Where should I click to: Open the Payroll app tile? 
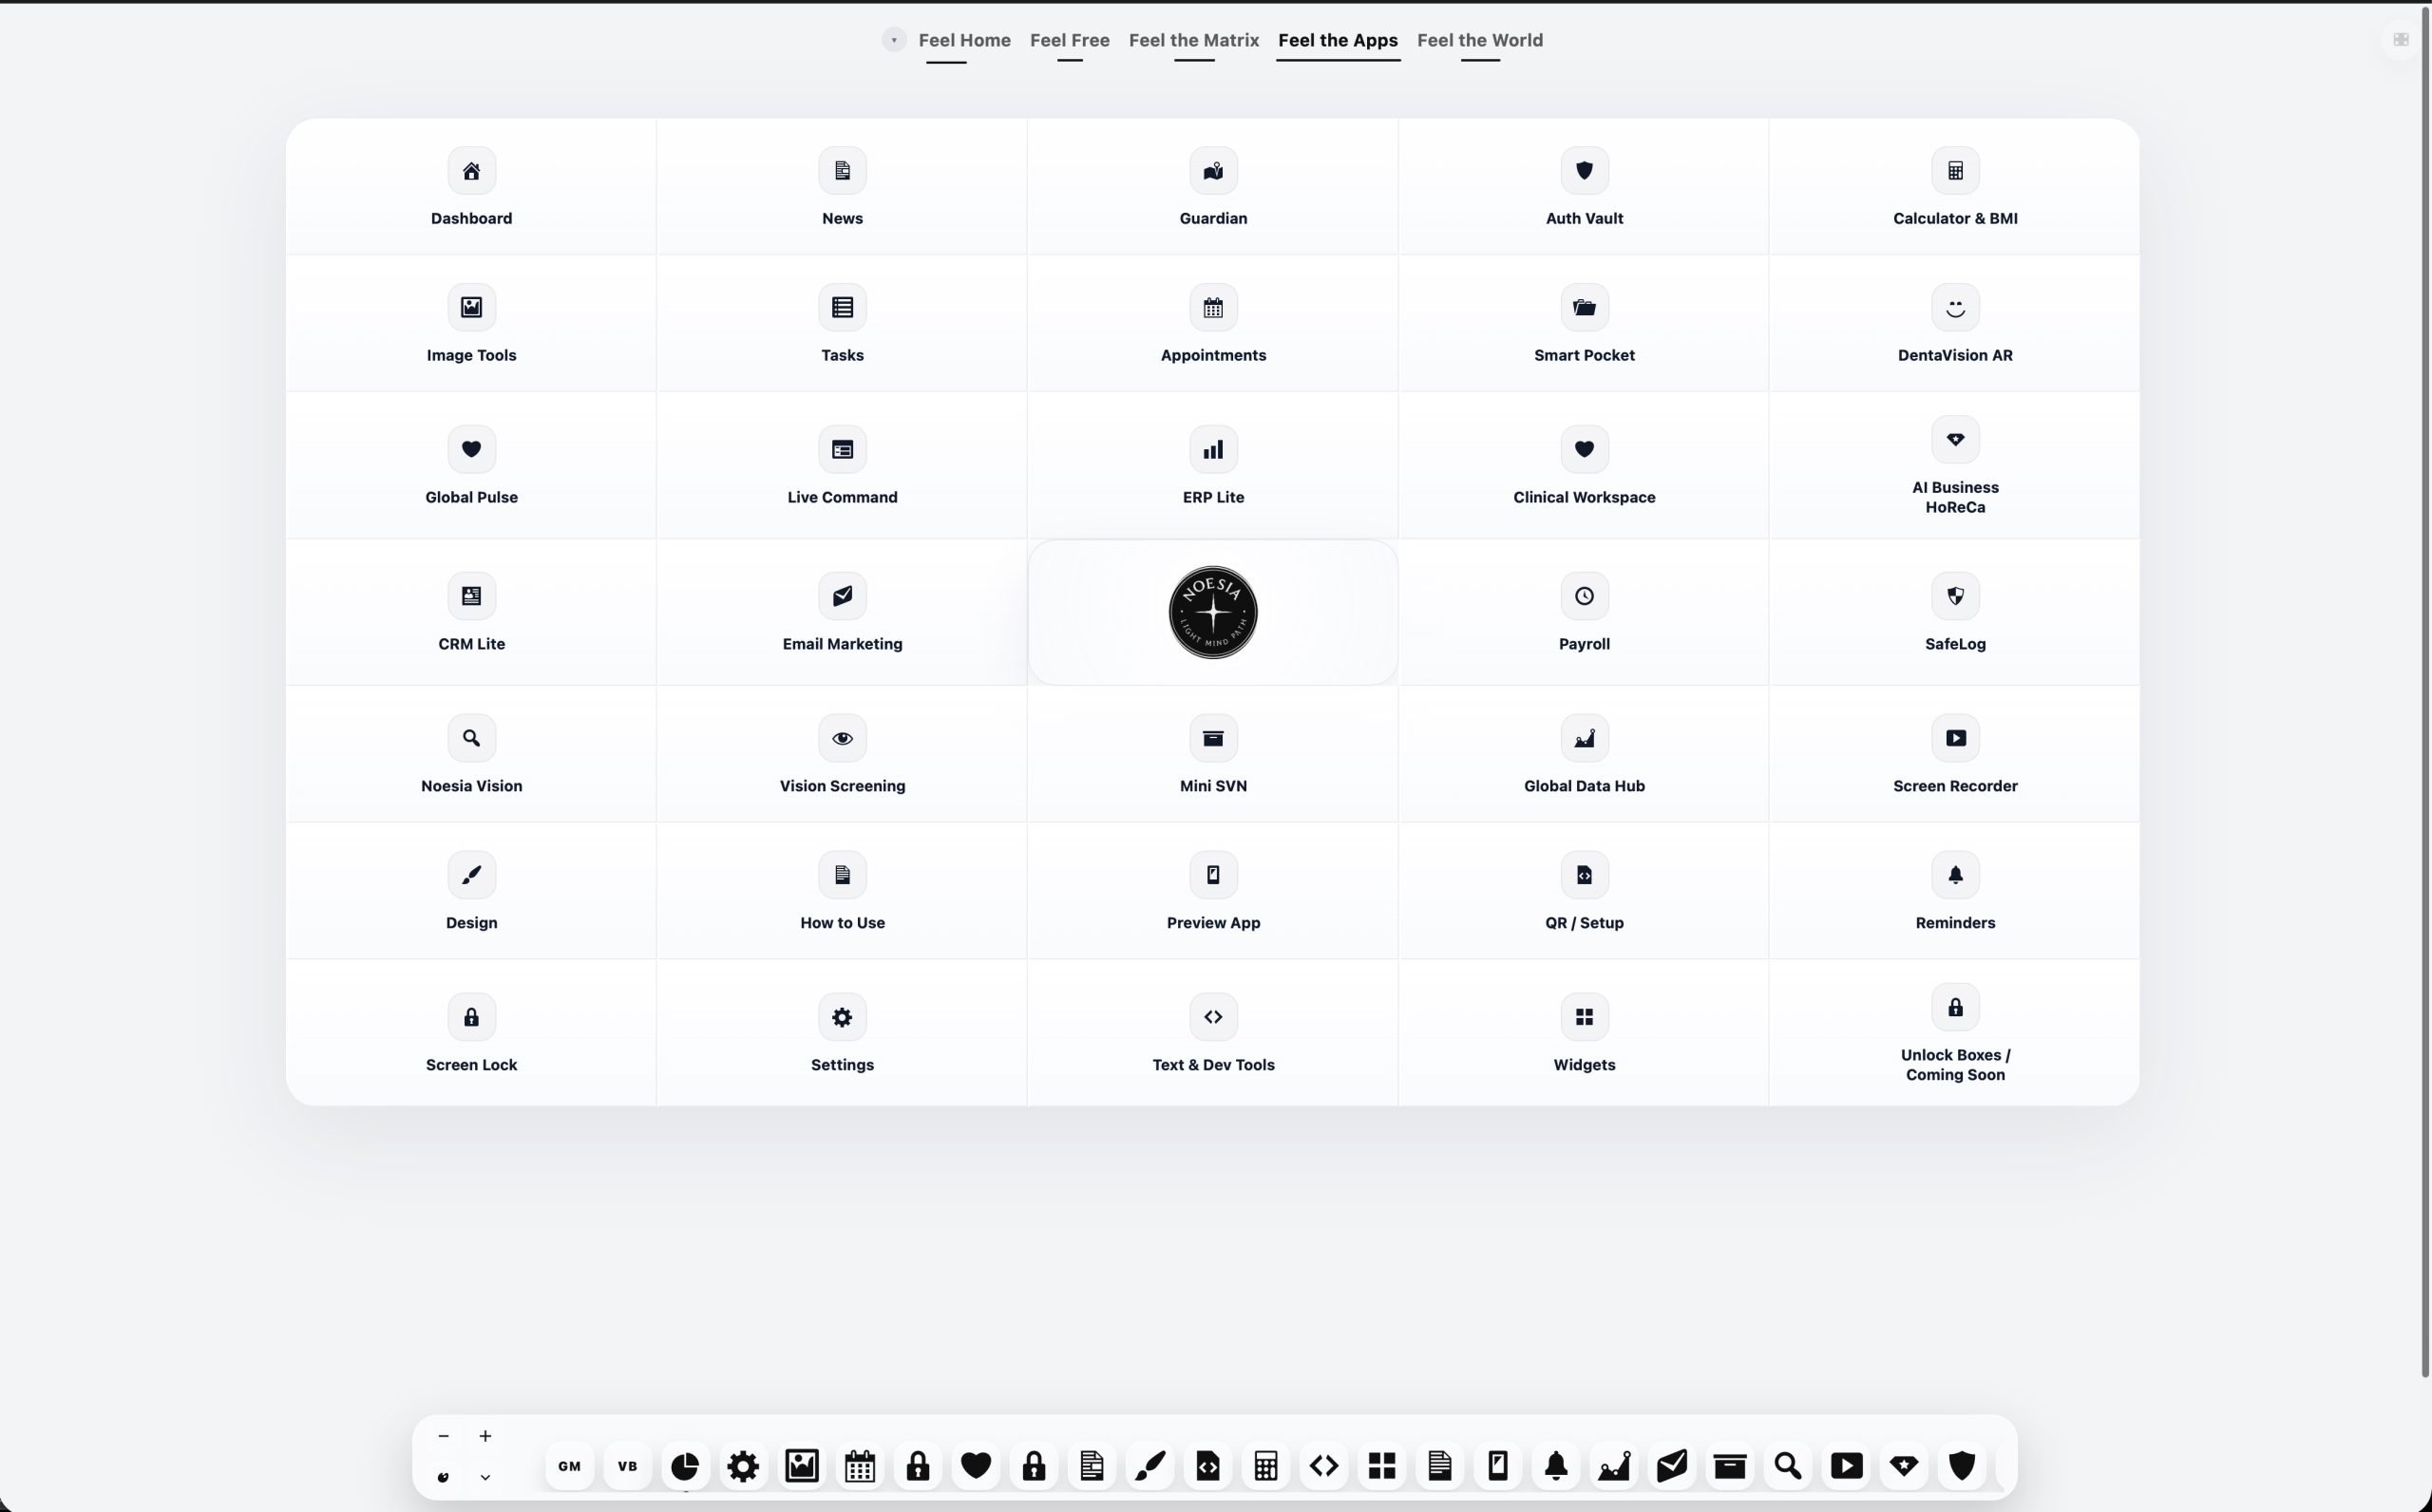[x=1584, y=613]
